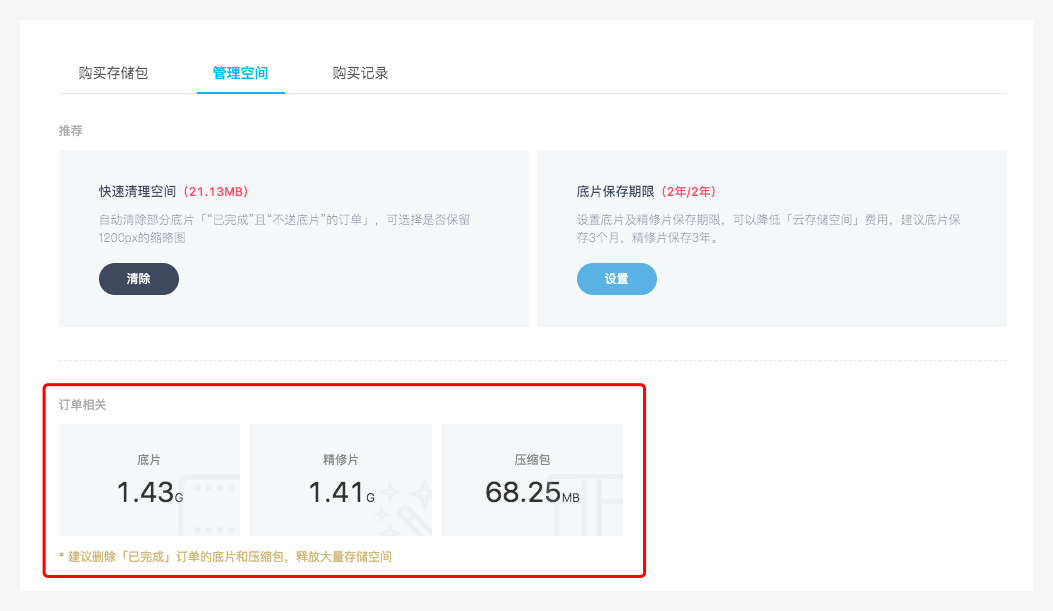Open the 压缩包 68.25MB storage card
The width and height of the screenshot is (1053, 611).
pyautogui.click(x=532, y=480)
